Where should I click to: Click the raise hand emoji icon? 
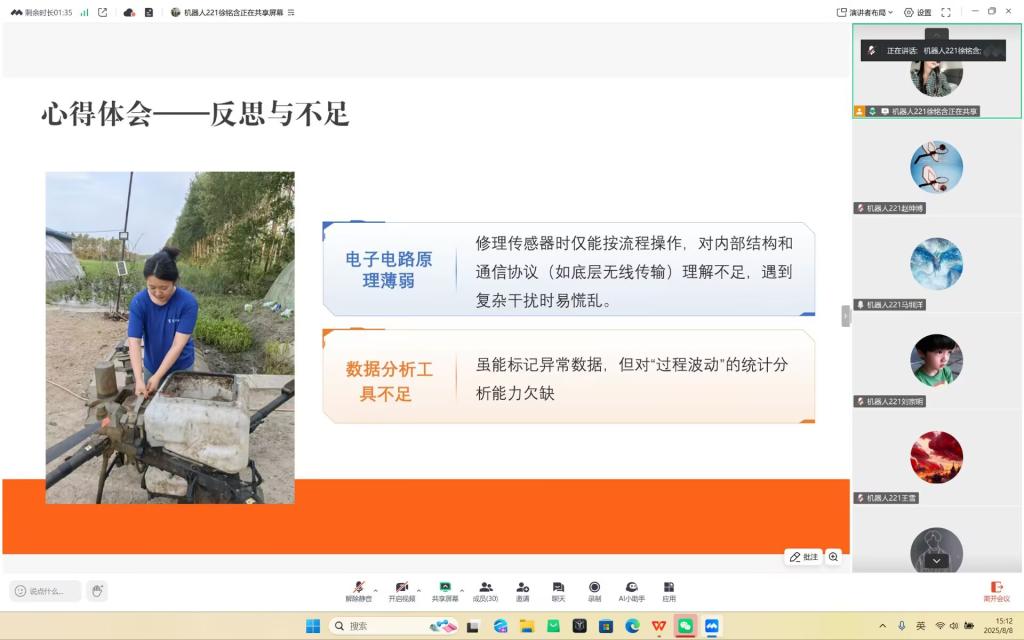97,591
